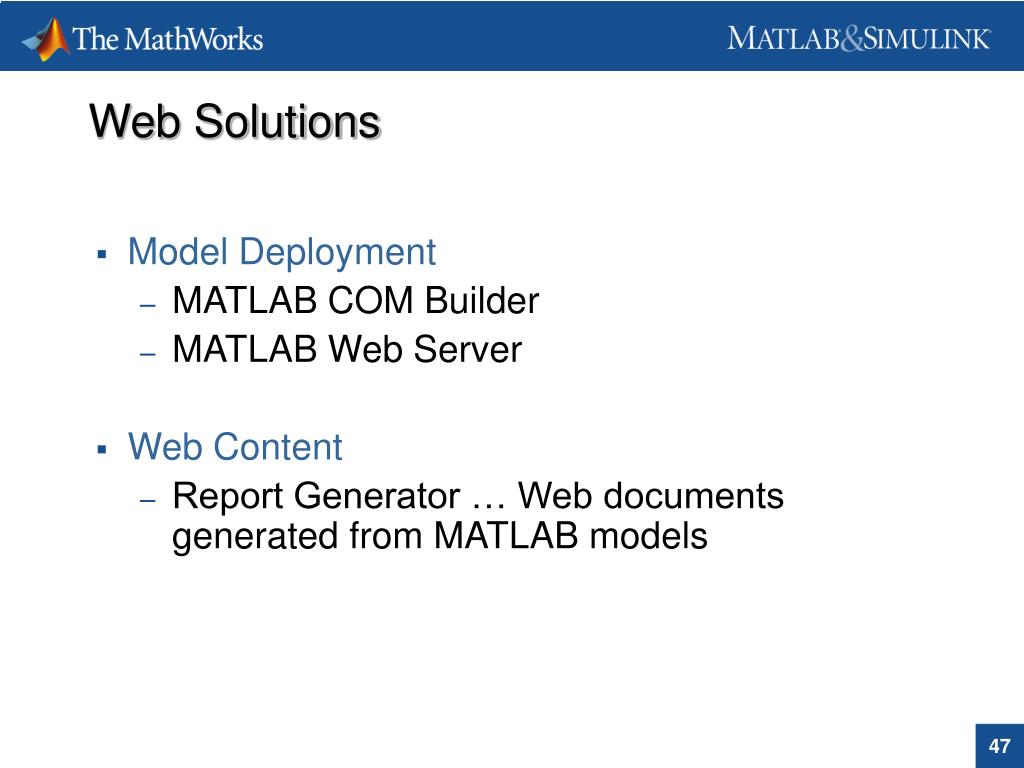Click the dash before MATLAB Web Server
Image resolution: width=1024 pixels, height=768 pixels.
pyautogui.click(x=148, y=354)
